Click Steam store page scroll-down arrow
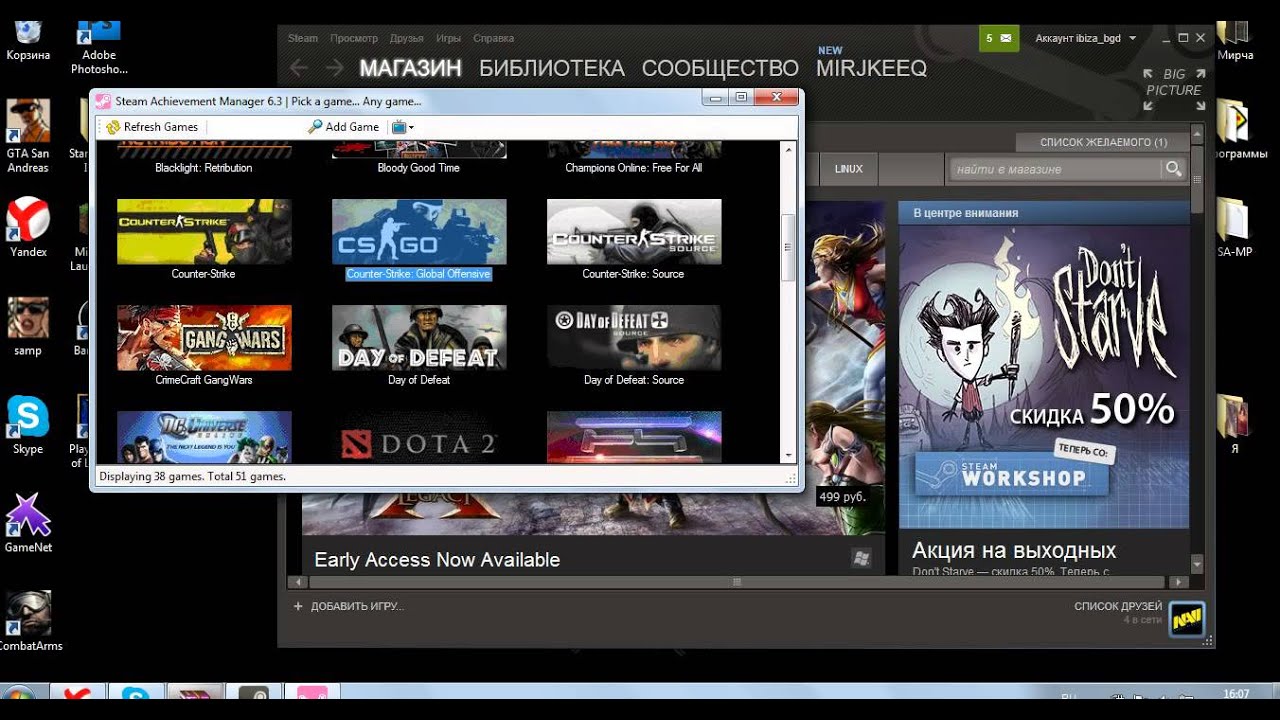Viewport: 1280px width, 720px height. 1197,566
